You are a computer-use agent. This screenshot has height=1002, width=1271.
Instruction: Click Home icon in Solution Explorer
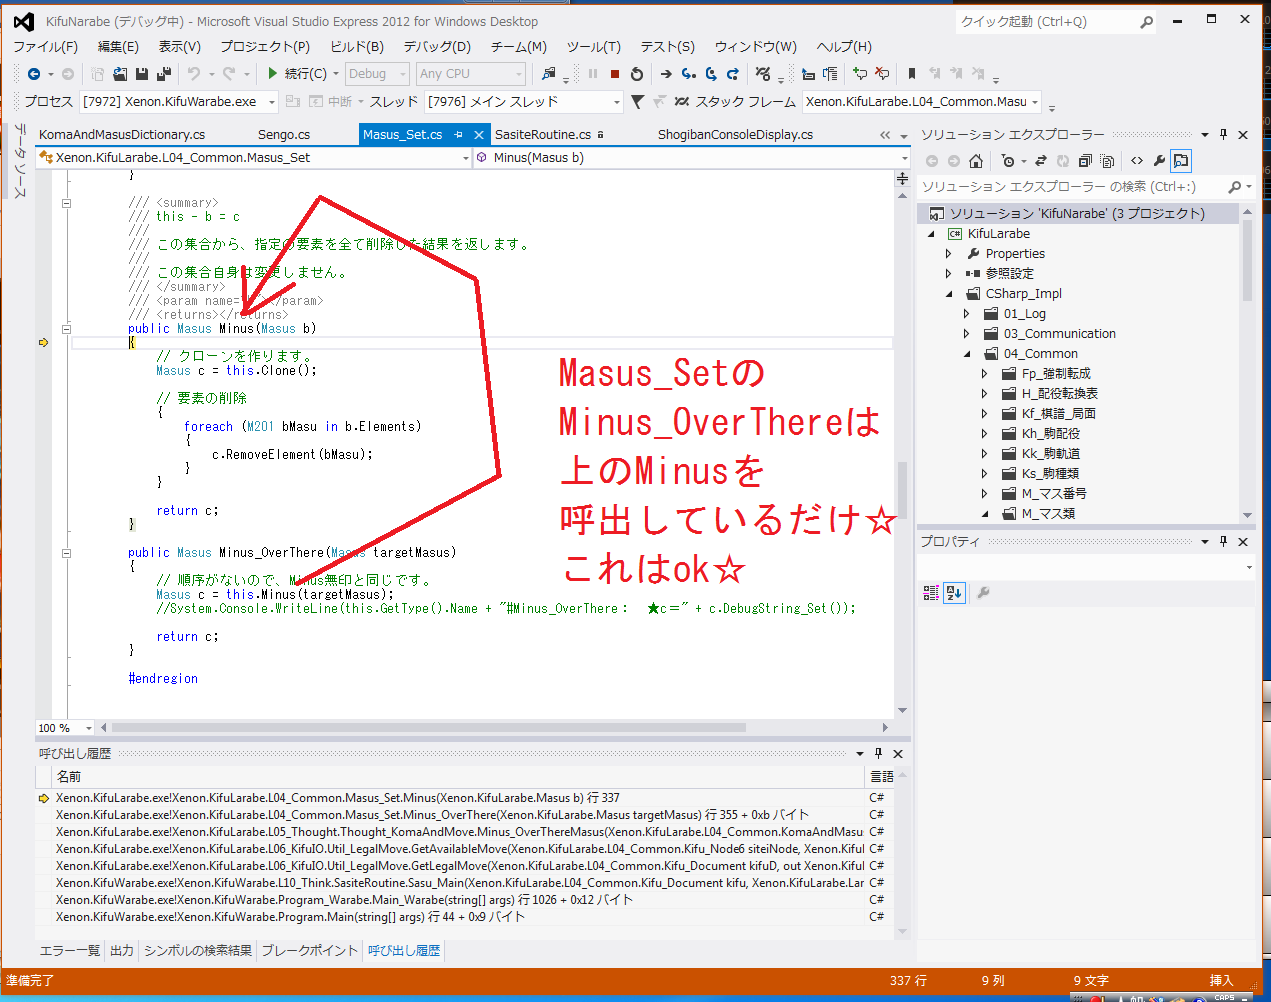click(976, 161)
